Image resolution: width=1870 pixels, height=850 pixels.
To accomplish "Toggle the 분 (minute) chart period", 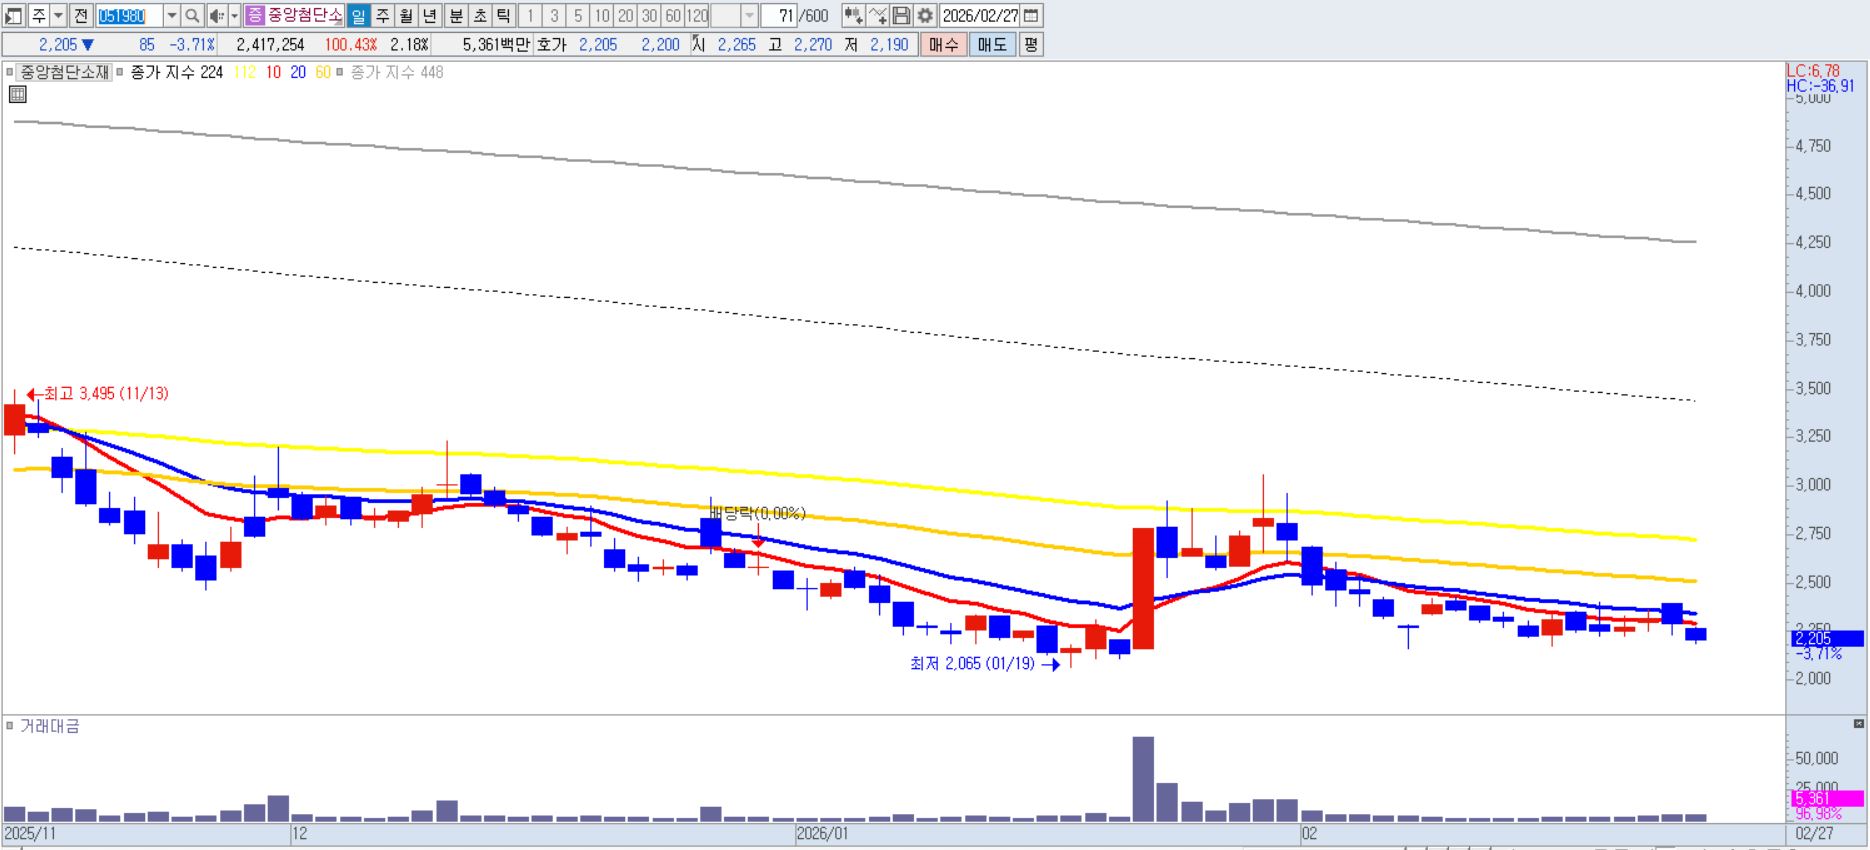I will [455, 16].
